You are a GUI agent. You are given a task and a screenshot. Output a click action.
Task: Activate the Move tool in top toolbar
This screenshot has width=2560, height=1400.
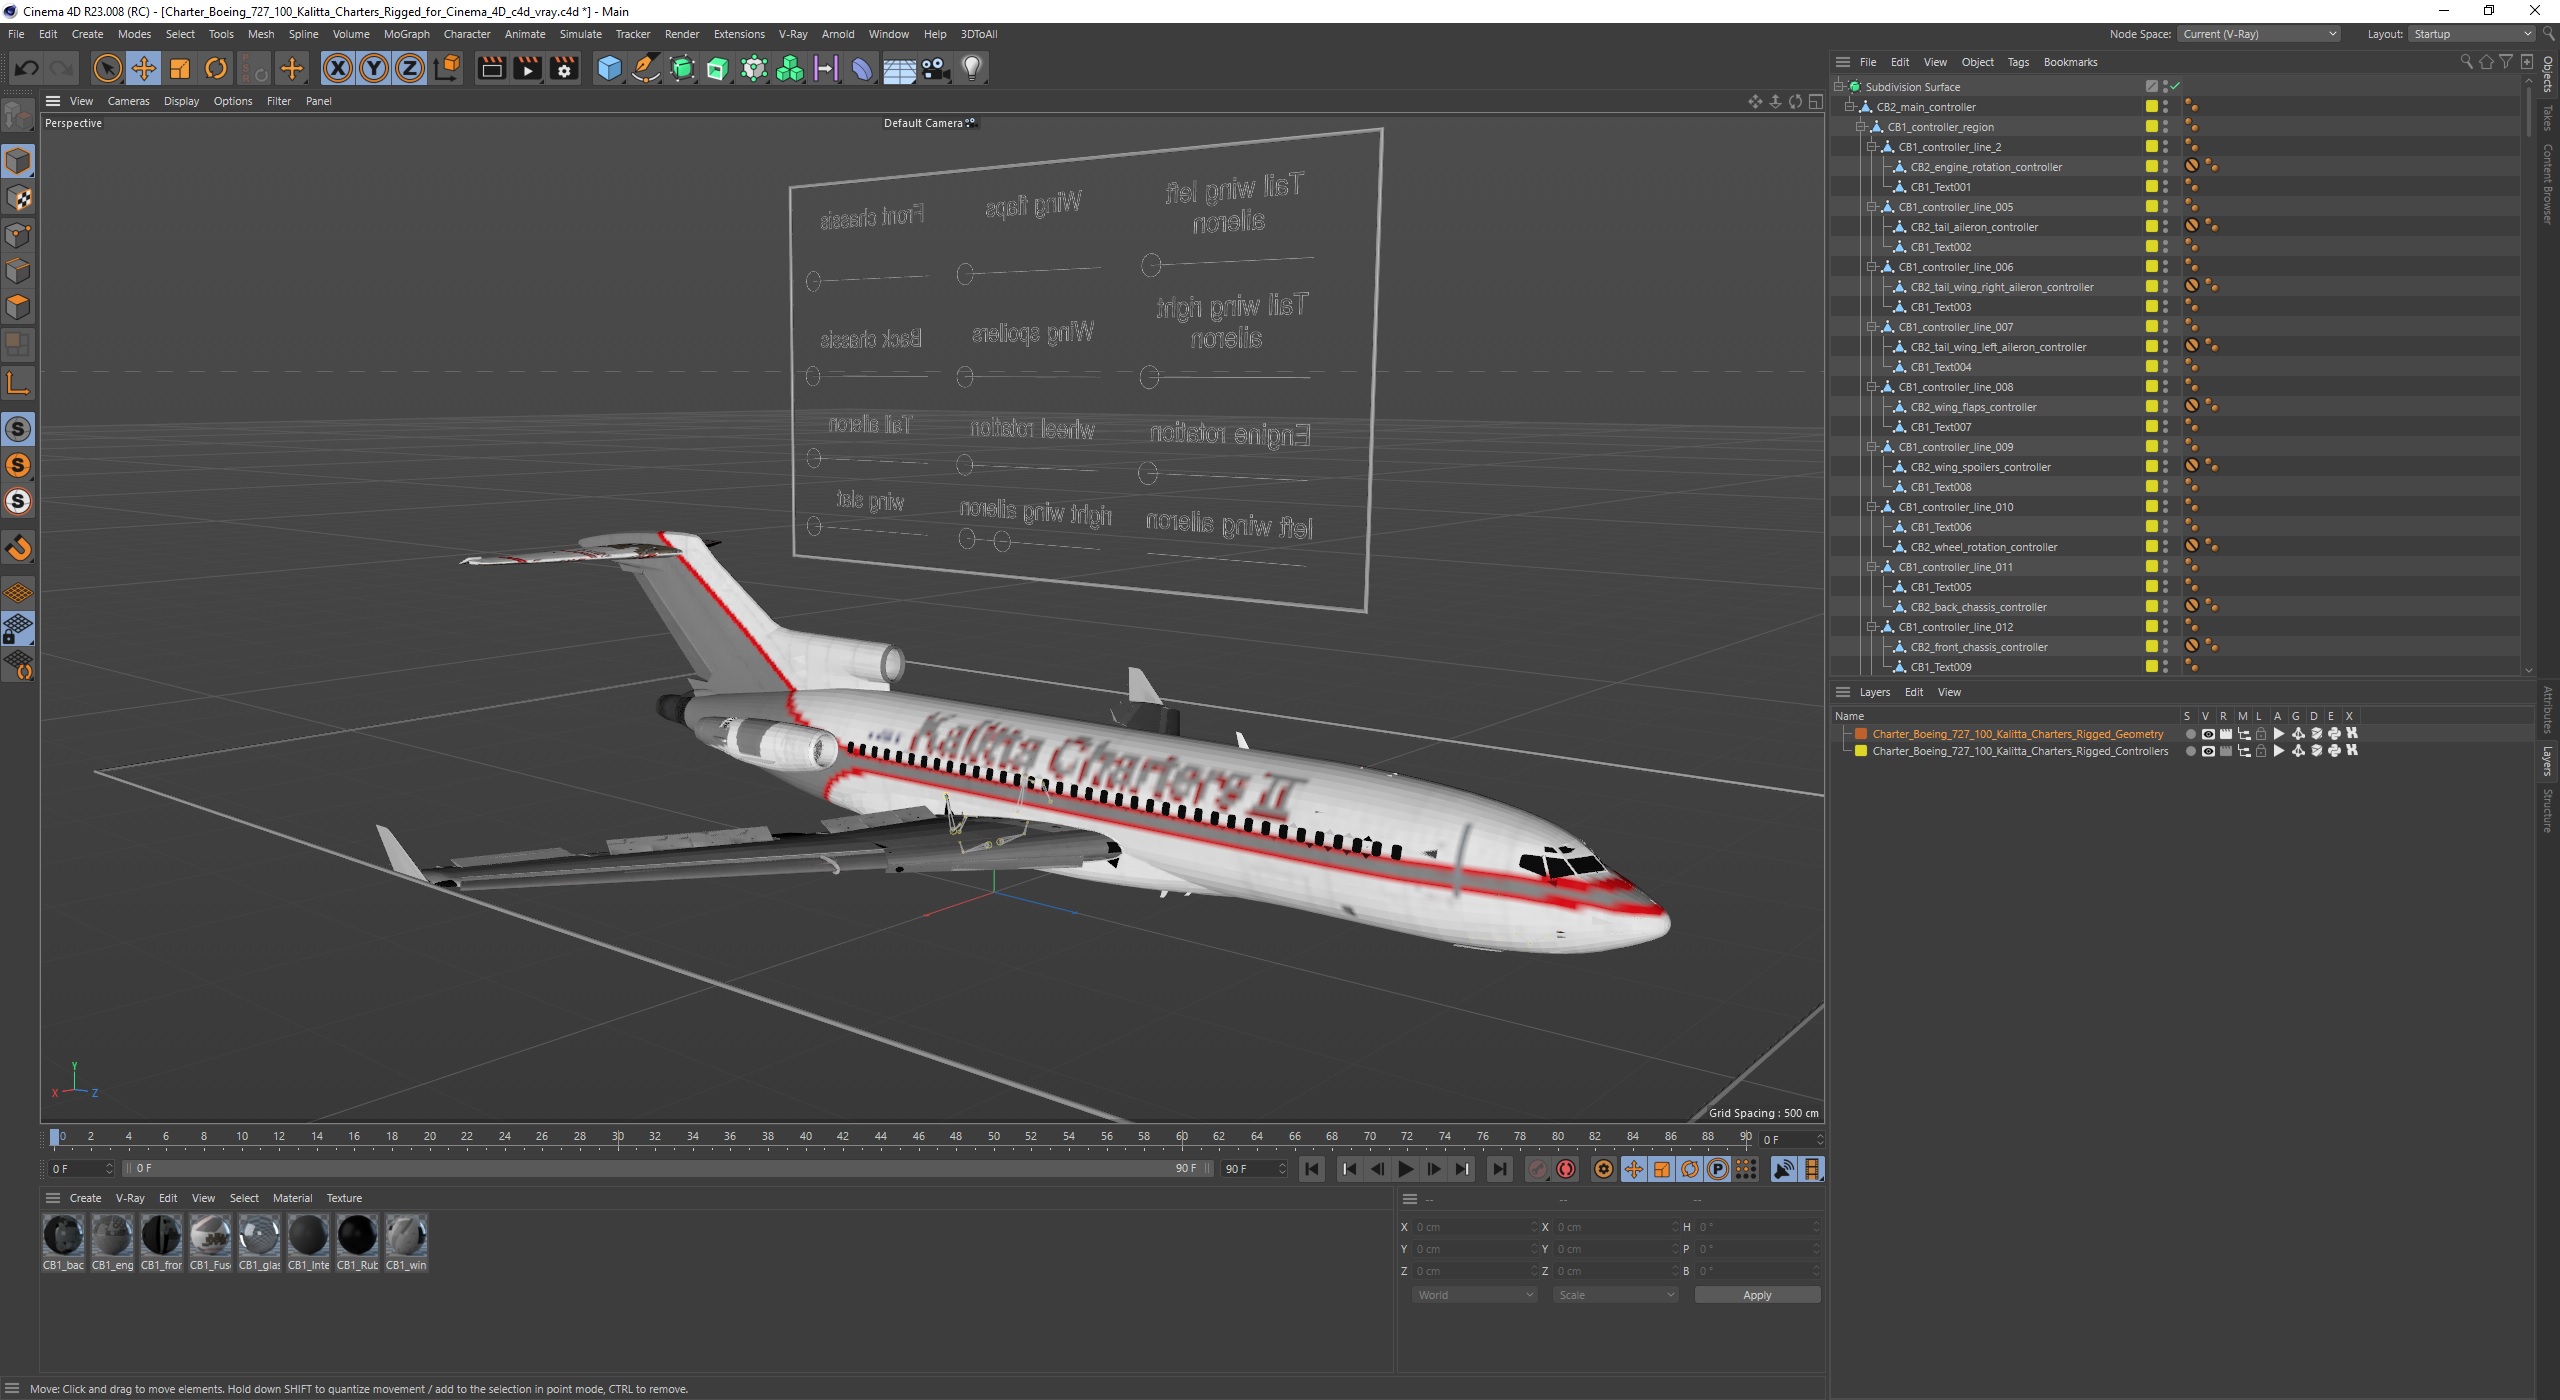[143, 68]
